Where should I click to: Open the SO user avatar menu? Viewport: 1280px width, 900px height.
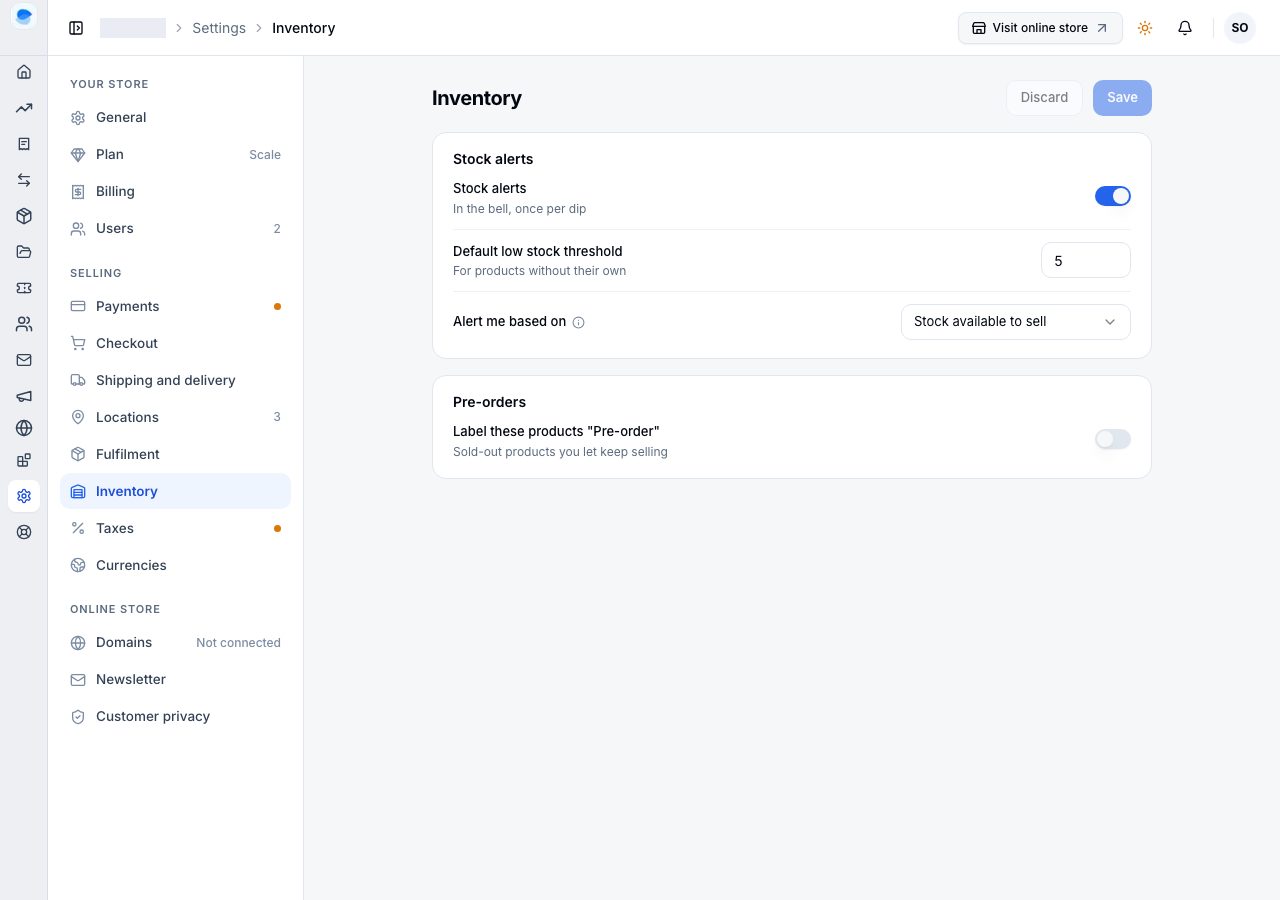coord(1240,28)
